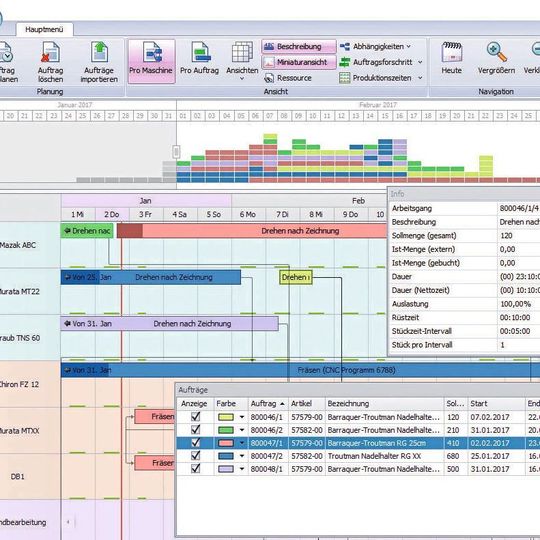Click Rüstzeit value 00:10:00
Image resolution: width=540 pixels, height=540 pixels.
click(515, 318)
